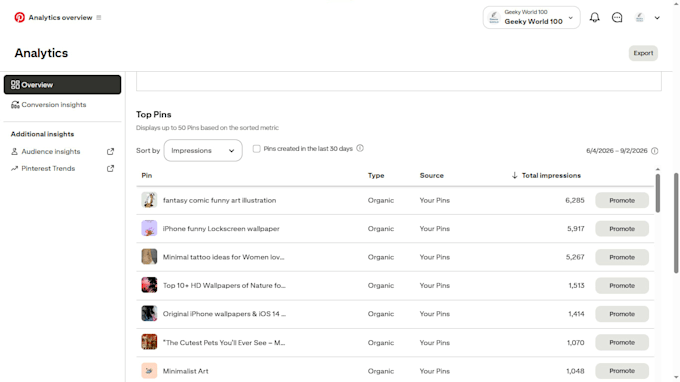680x382 pixels.
Task: Click the 1,513 impressions value
Action: pyautogui.click(x=576, y=285)
